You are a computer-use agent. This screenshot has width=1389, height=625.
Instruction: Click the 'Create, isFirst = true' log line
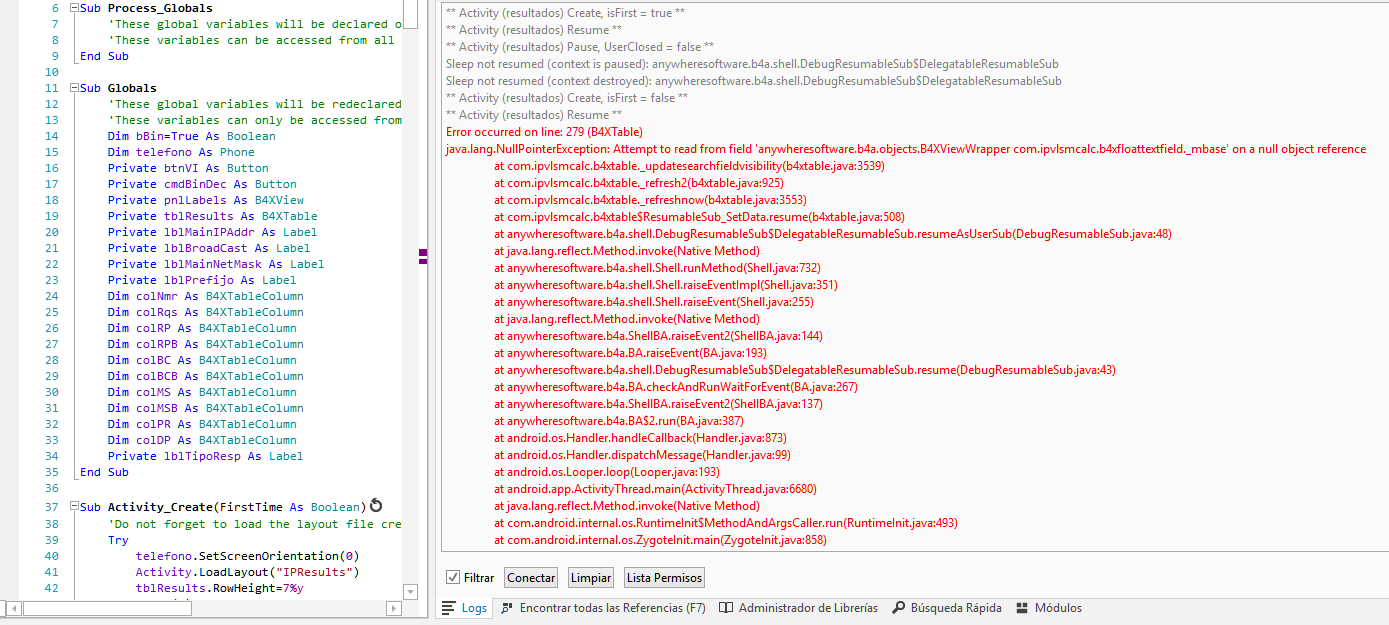pos(565,13)
